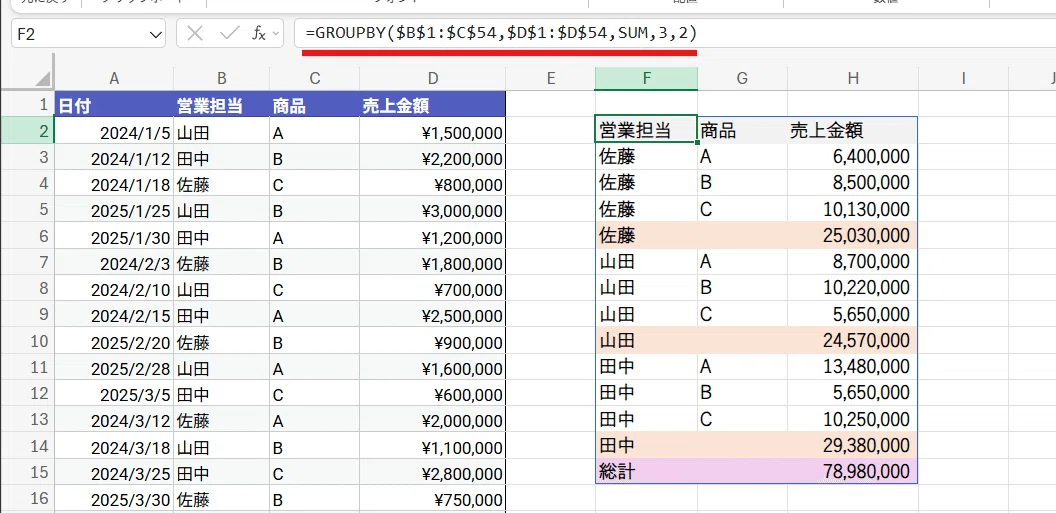1056x513 pixels.
Task: Click cell B2 containing 山田
Action: tap(222, 131)
